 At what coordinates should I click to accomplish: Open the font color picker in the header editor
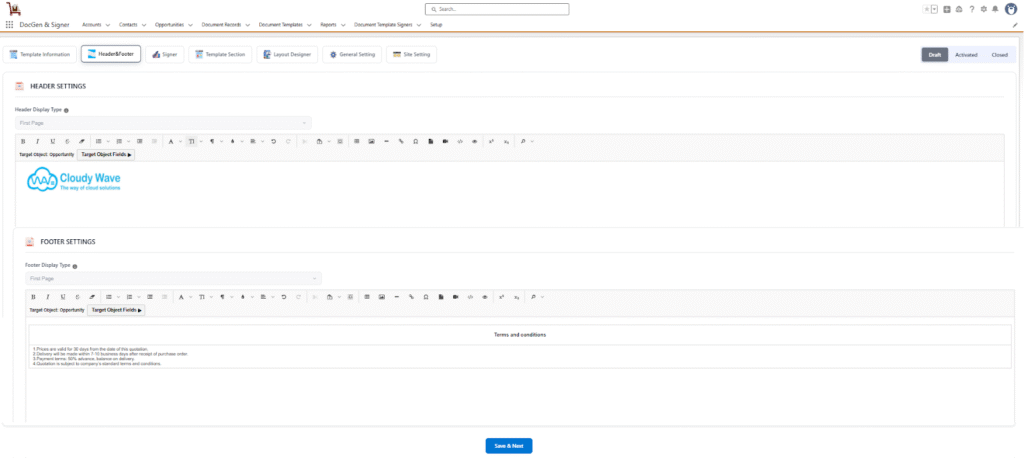pos(170,141)
